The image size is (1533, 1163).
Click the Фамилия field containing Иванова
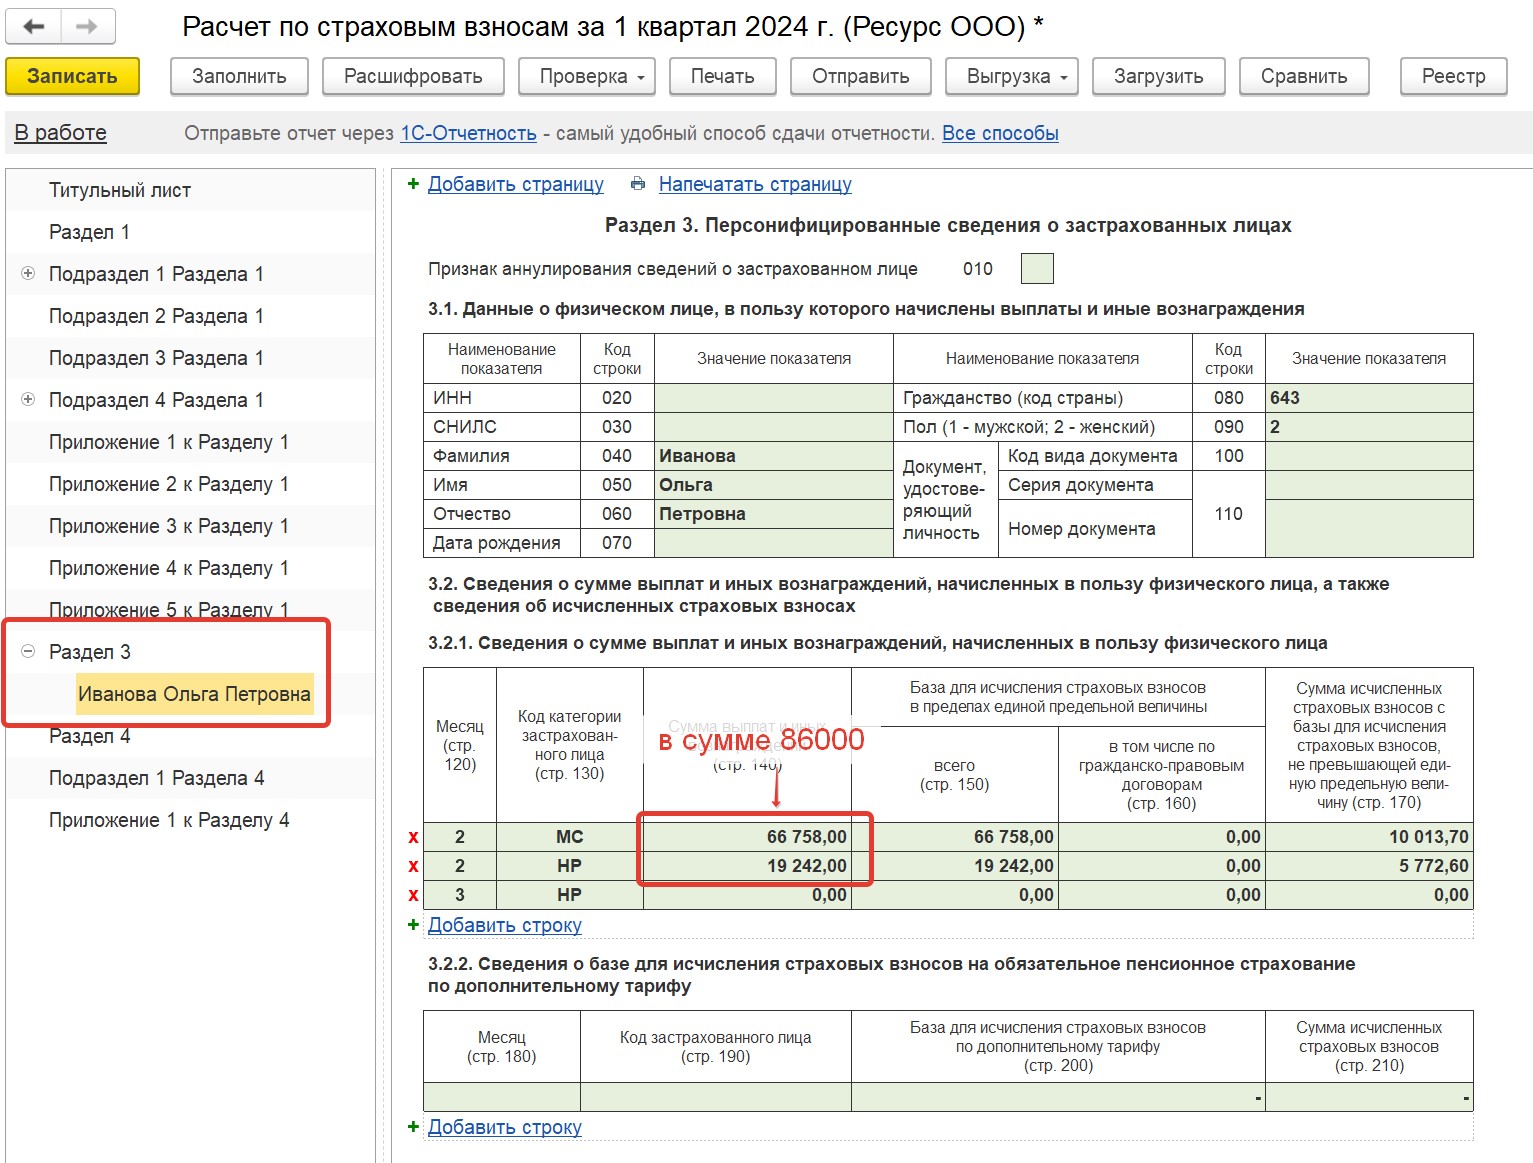(773, 456)
